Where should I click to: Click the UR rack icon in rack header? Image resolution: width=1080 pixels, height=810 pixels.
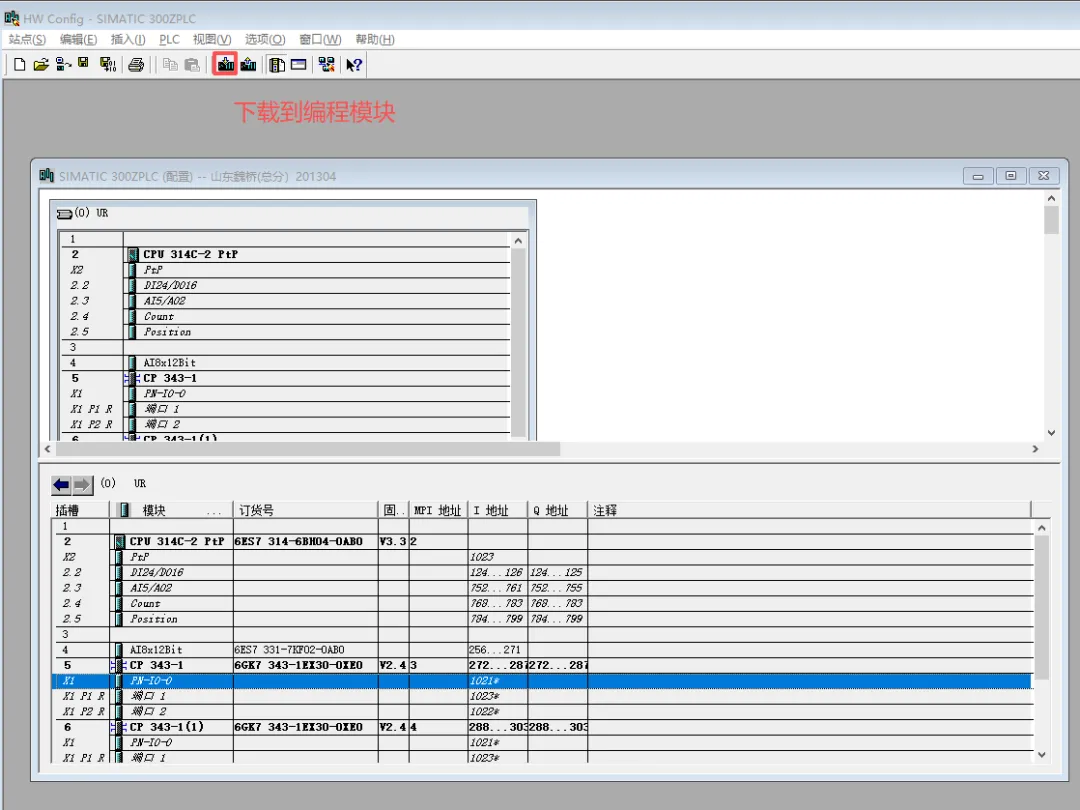[65, 214]
